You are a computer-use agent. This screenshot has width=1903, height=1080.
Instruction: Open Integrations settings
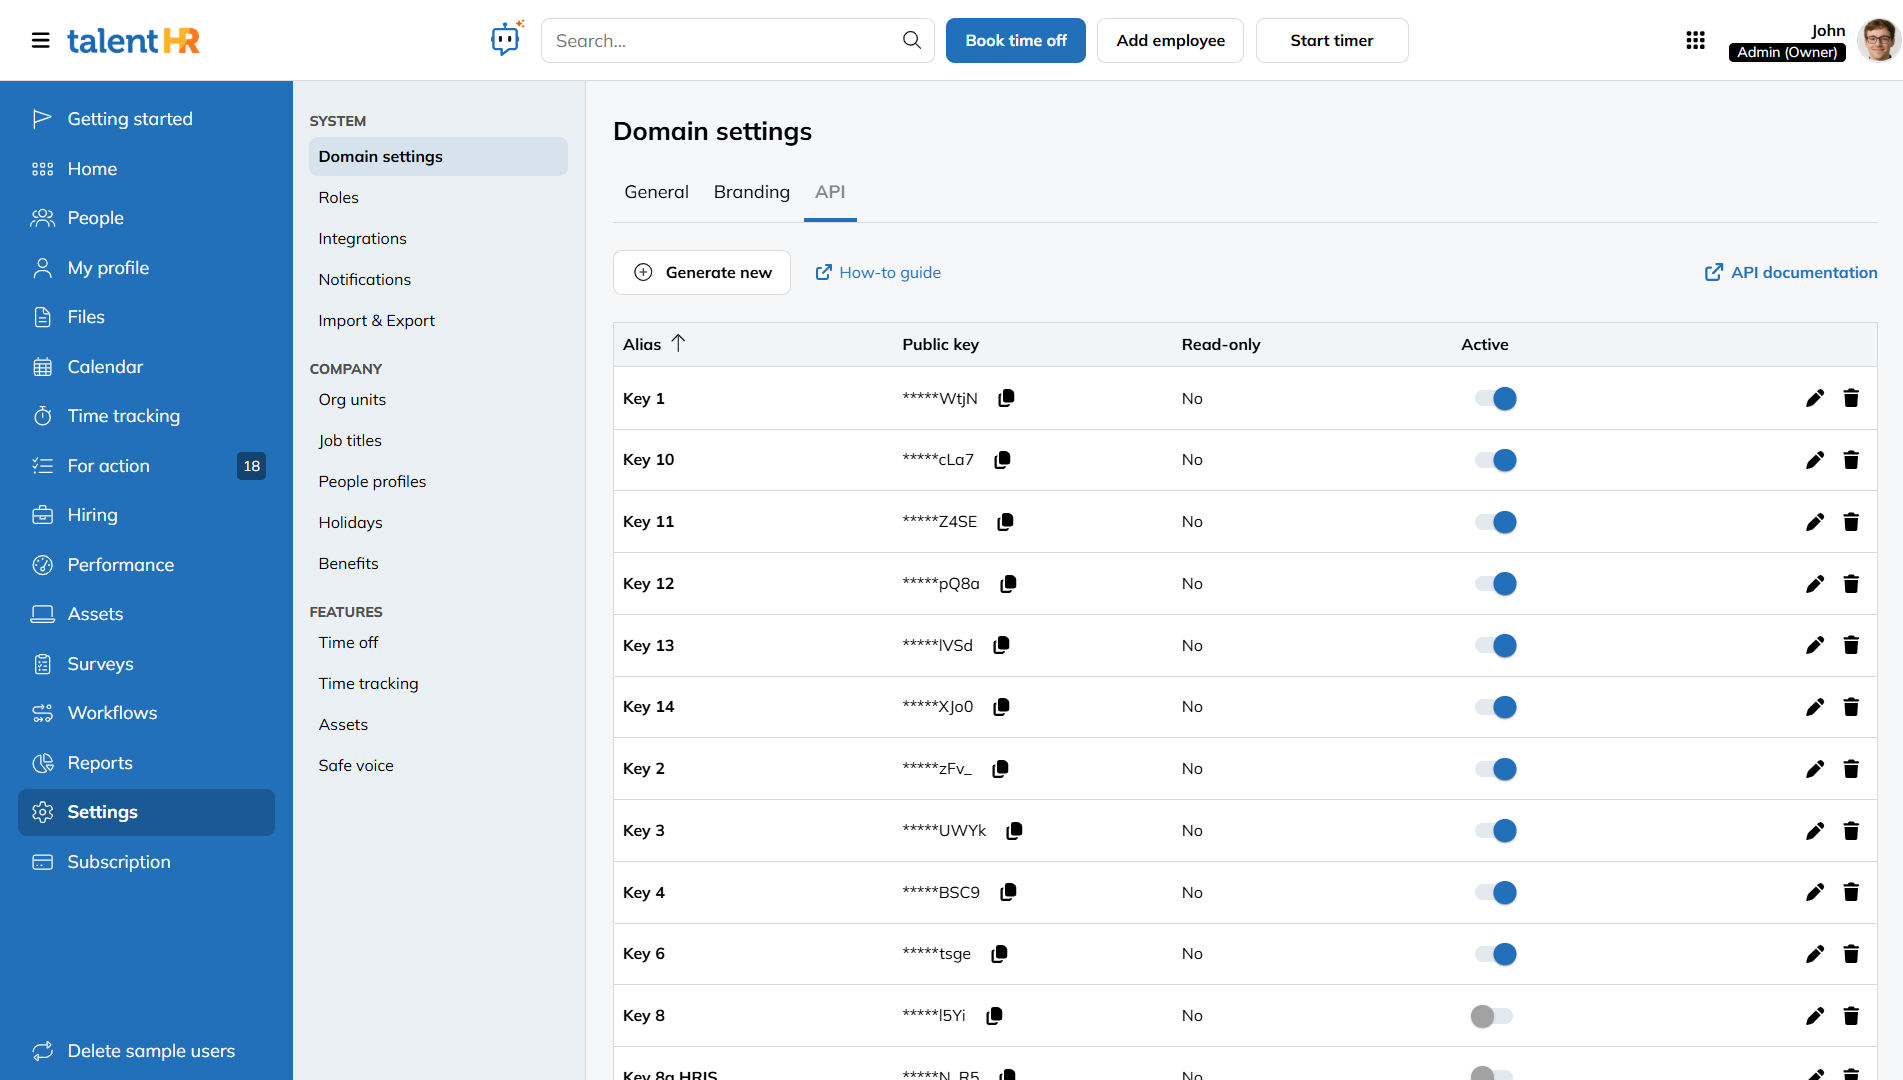pos(362,238)
